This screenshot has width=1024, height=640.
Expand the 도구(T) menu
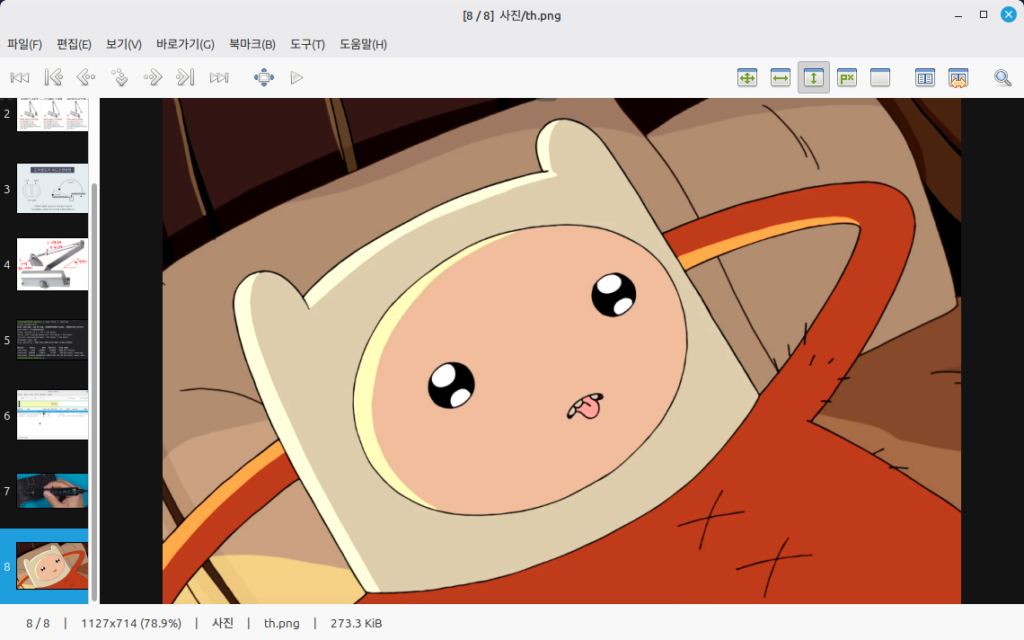[x=307, y=44]
